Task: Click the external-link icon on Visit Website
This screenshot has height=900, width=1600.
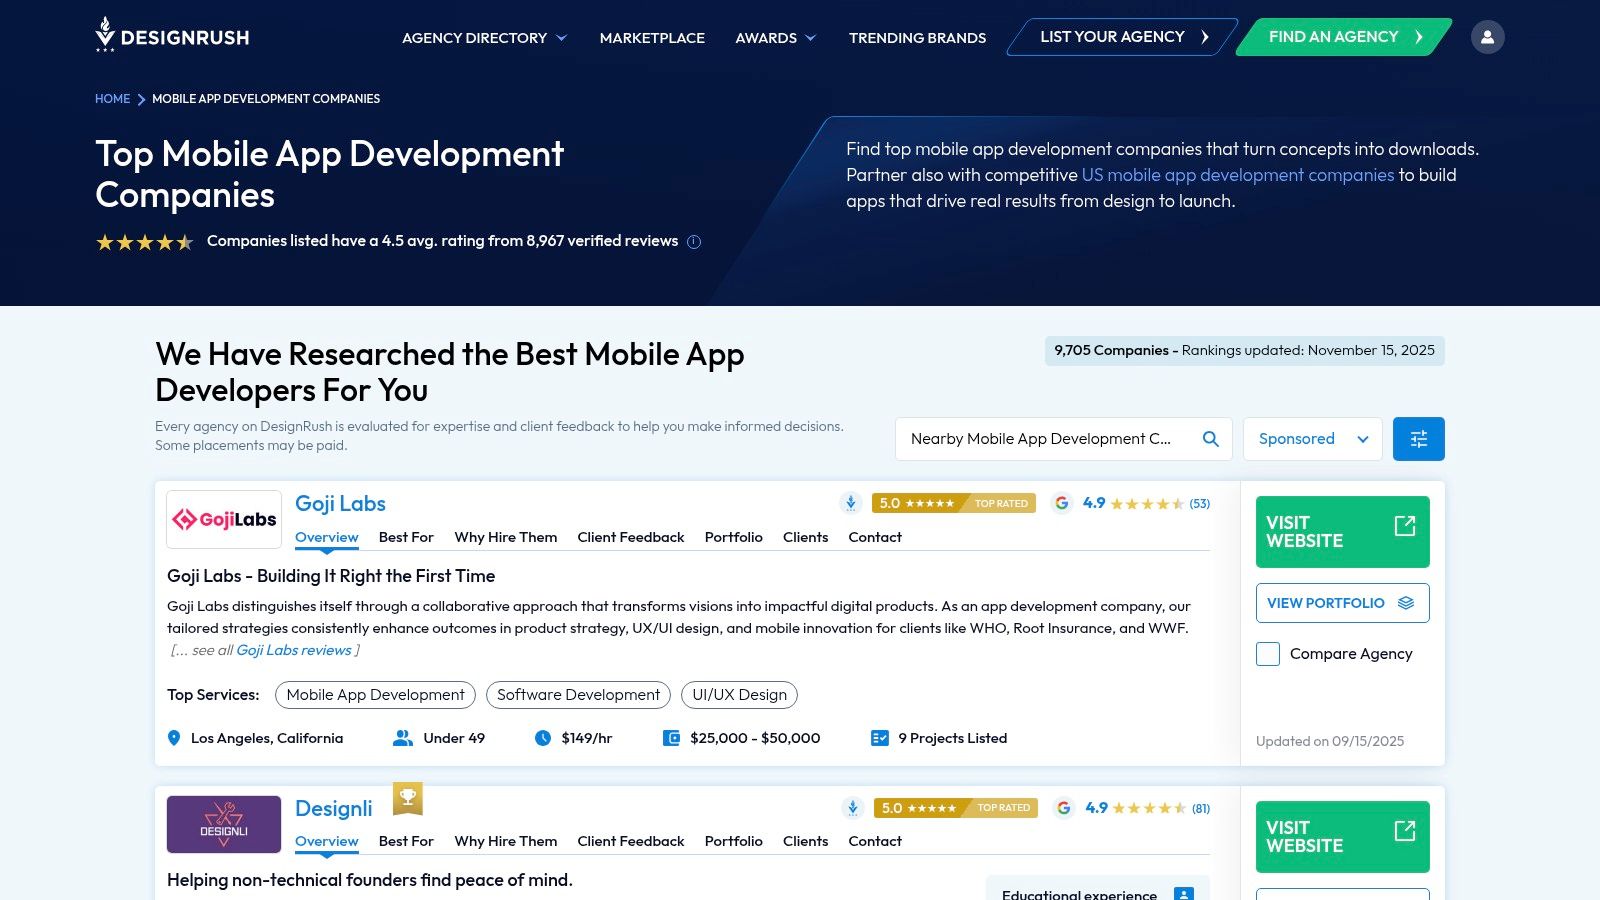Action: 1406,524
